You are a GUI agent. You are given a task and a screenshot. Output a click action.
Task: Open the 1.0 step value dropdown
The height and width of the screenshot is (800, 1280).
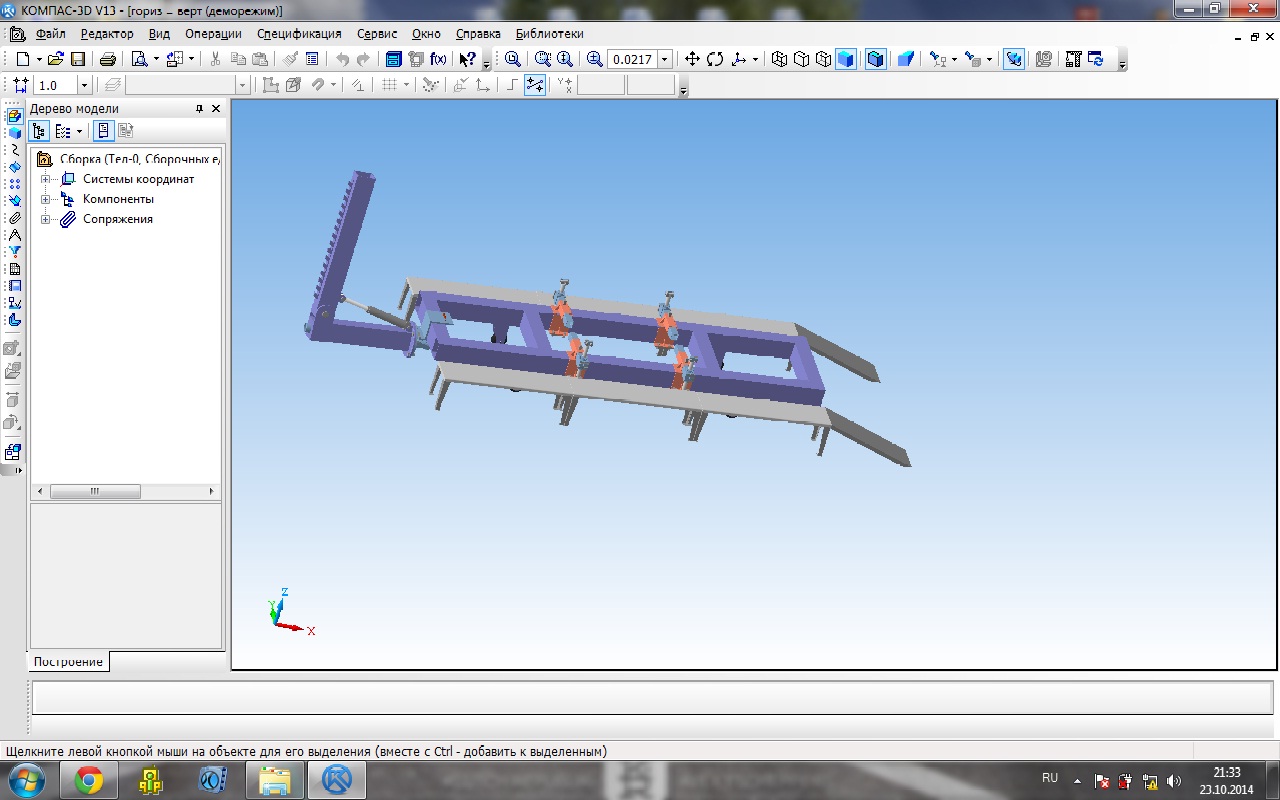[84, 85]
